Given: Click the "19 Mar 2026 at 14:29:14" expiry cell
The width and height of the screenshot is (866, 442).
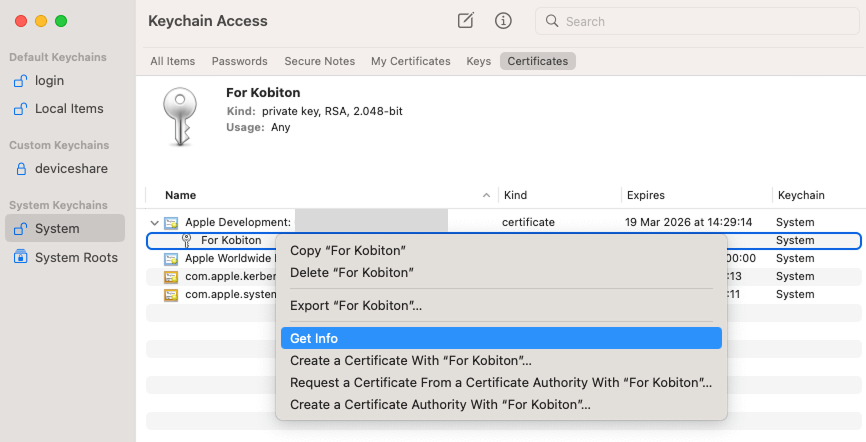Looking at the screenshot, I should pyautogui.click(x=688, y=222).
